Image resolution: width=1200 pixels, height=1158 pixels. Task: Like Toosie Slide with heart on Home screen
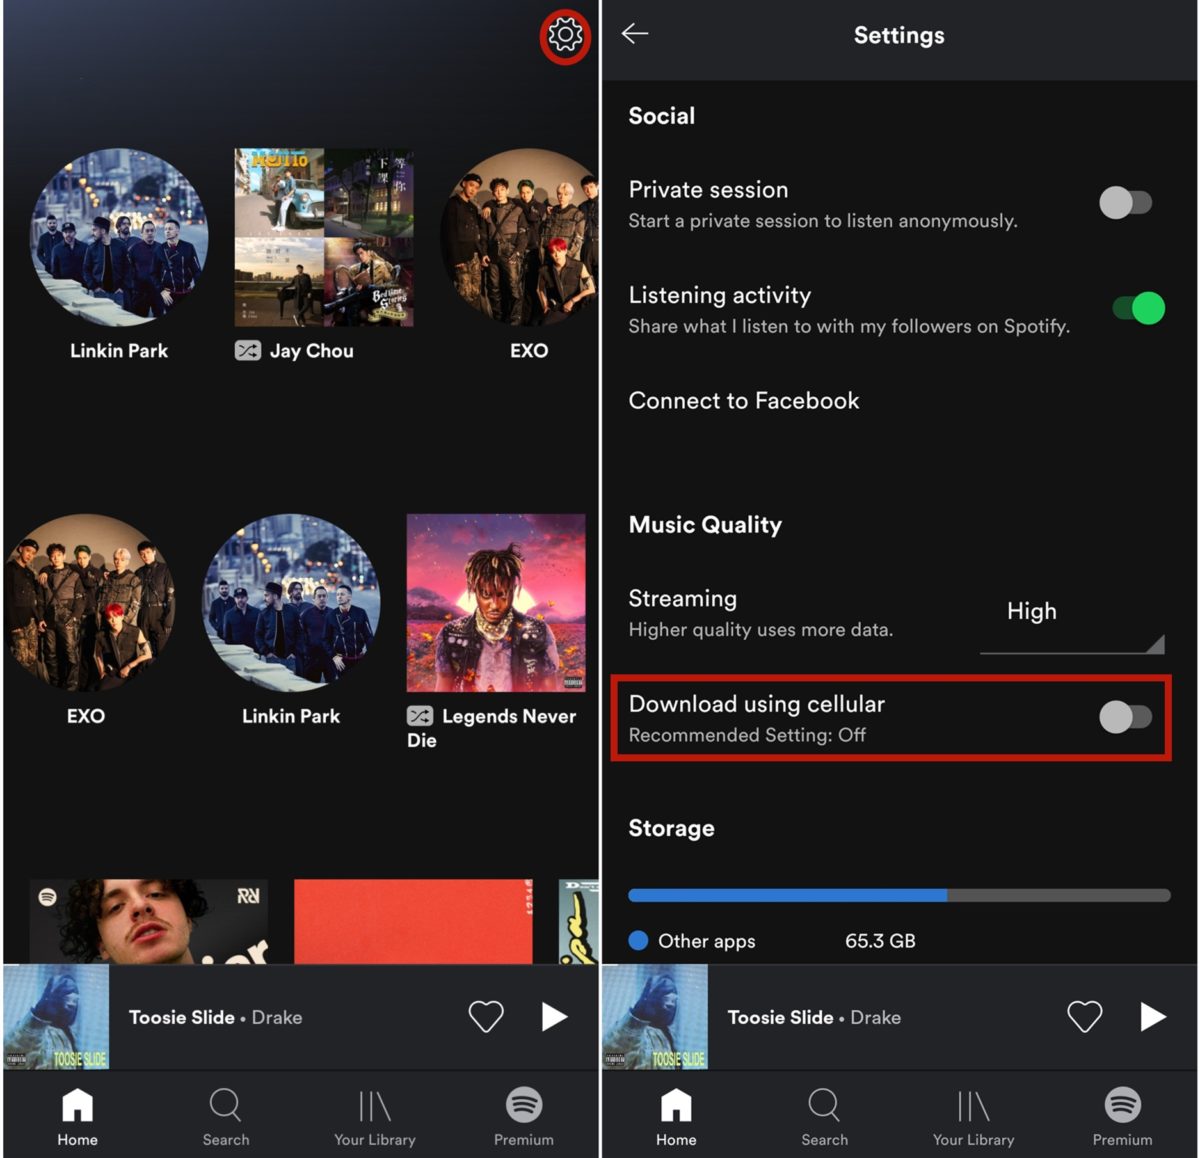pyautogui.click(x=486, y=1017)
